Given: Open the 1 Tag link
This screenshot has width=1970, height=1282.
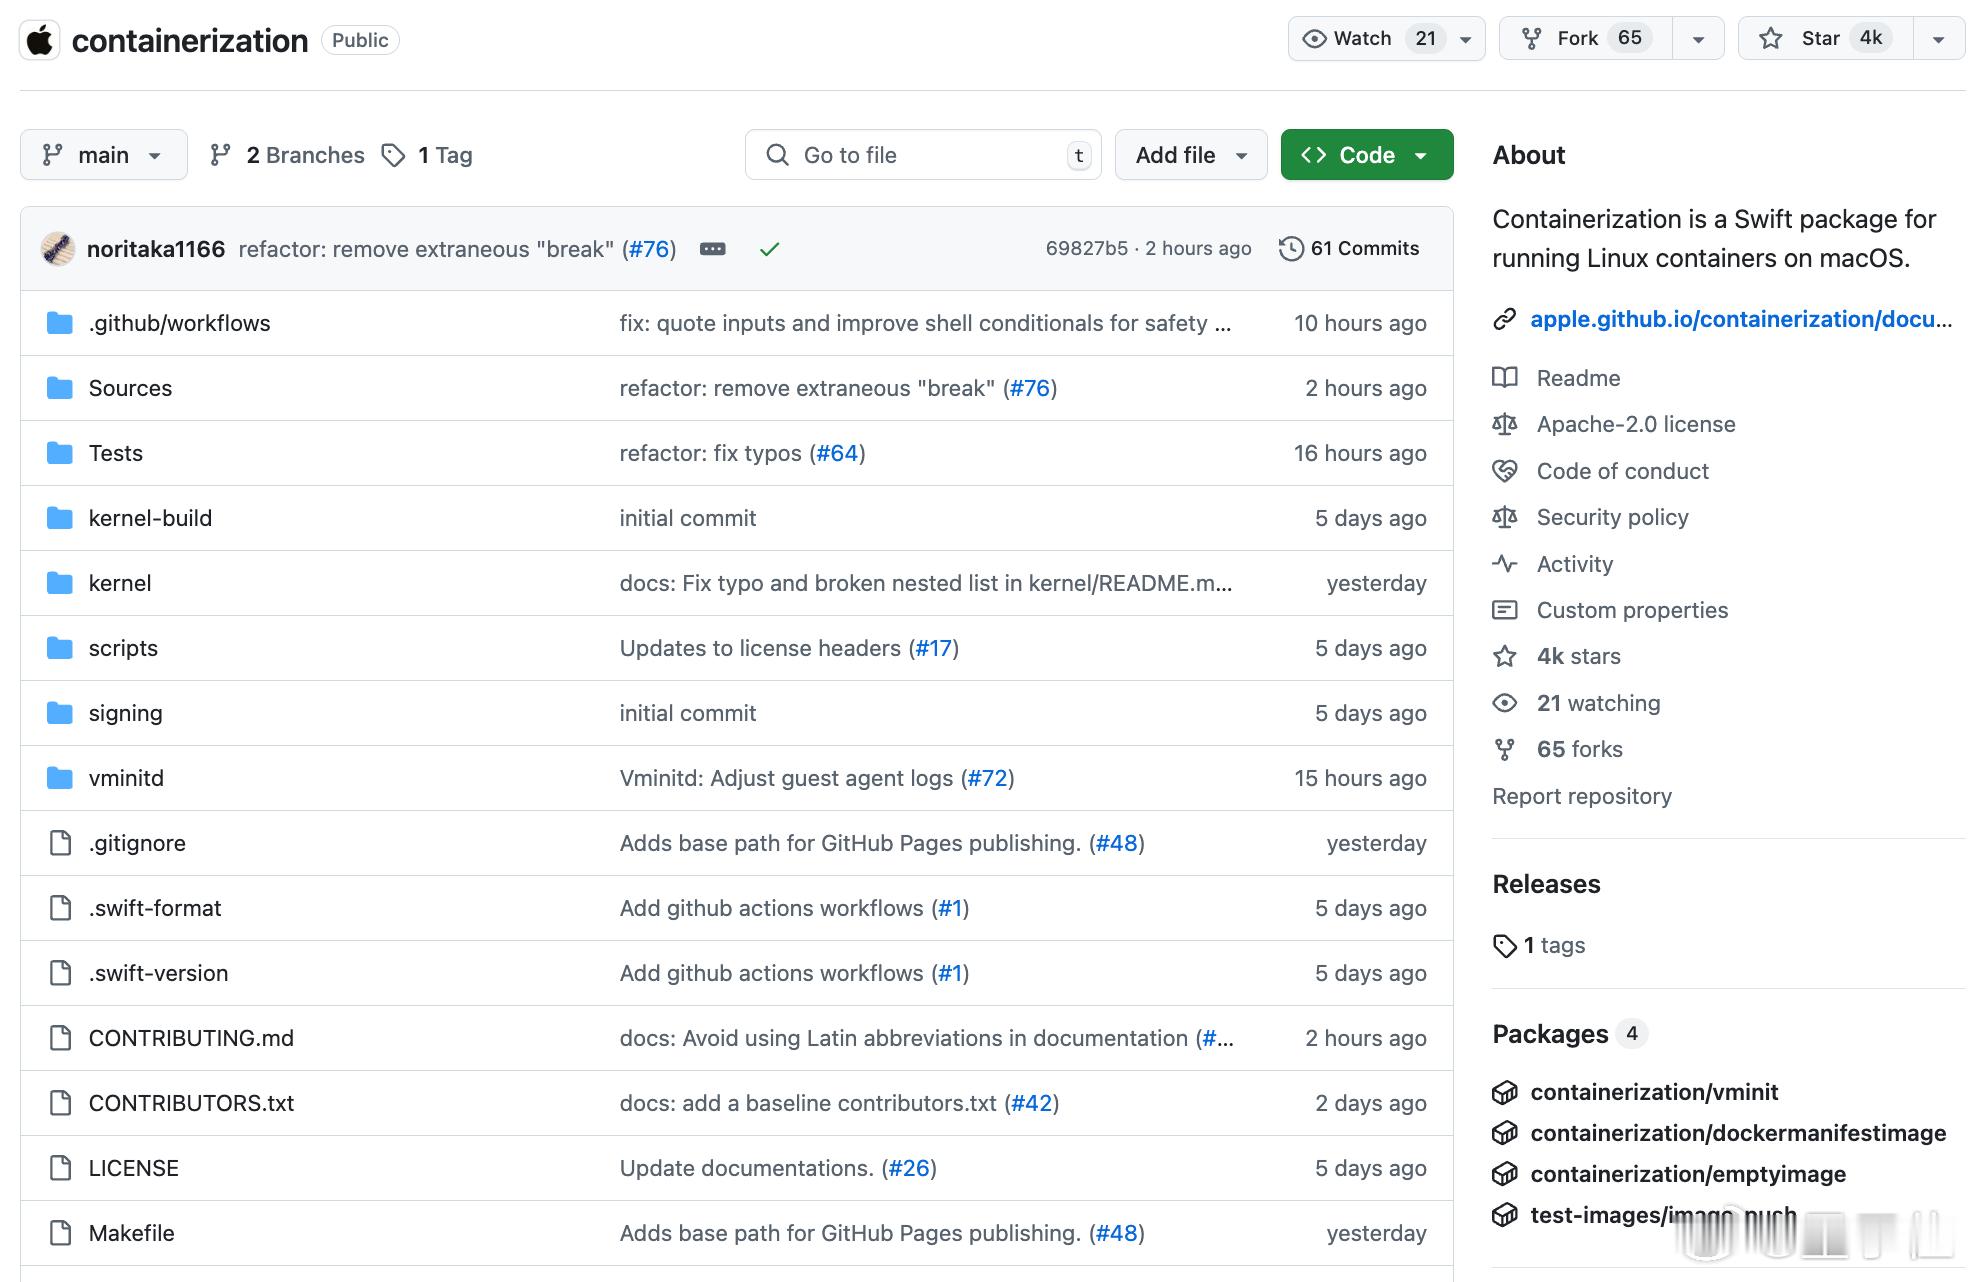Looking at the screenshot, I should click(428, 155).
